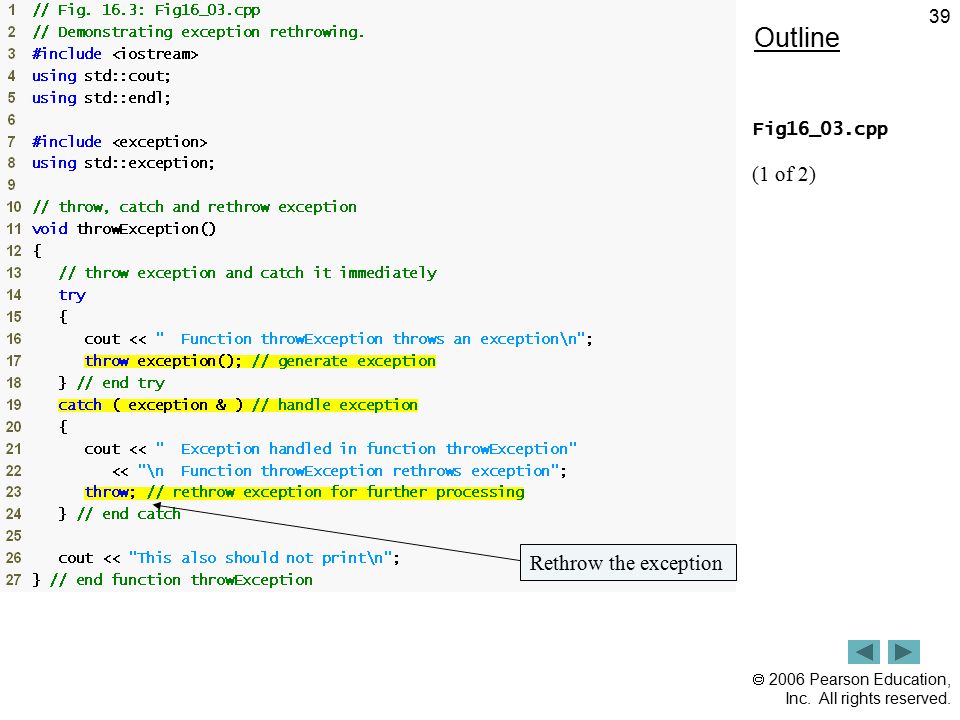Select the highlighted catch ( exception & ) line
The height and width of the screenshot is (720, 960).
tap(238, 405)
